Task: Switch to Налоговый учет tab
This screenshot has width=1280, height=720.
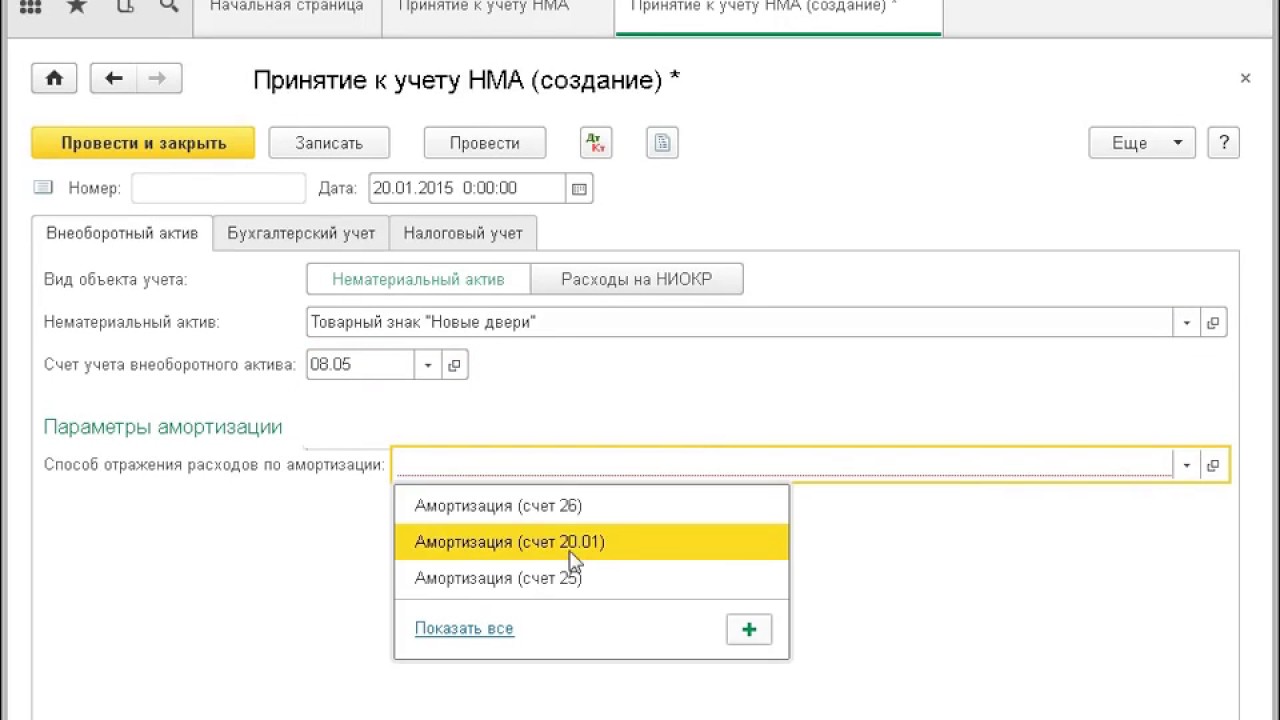Action: click(x=463, y=233)
